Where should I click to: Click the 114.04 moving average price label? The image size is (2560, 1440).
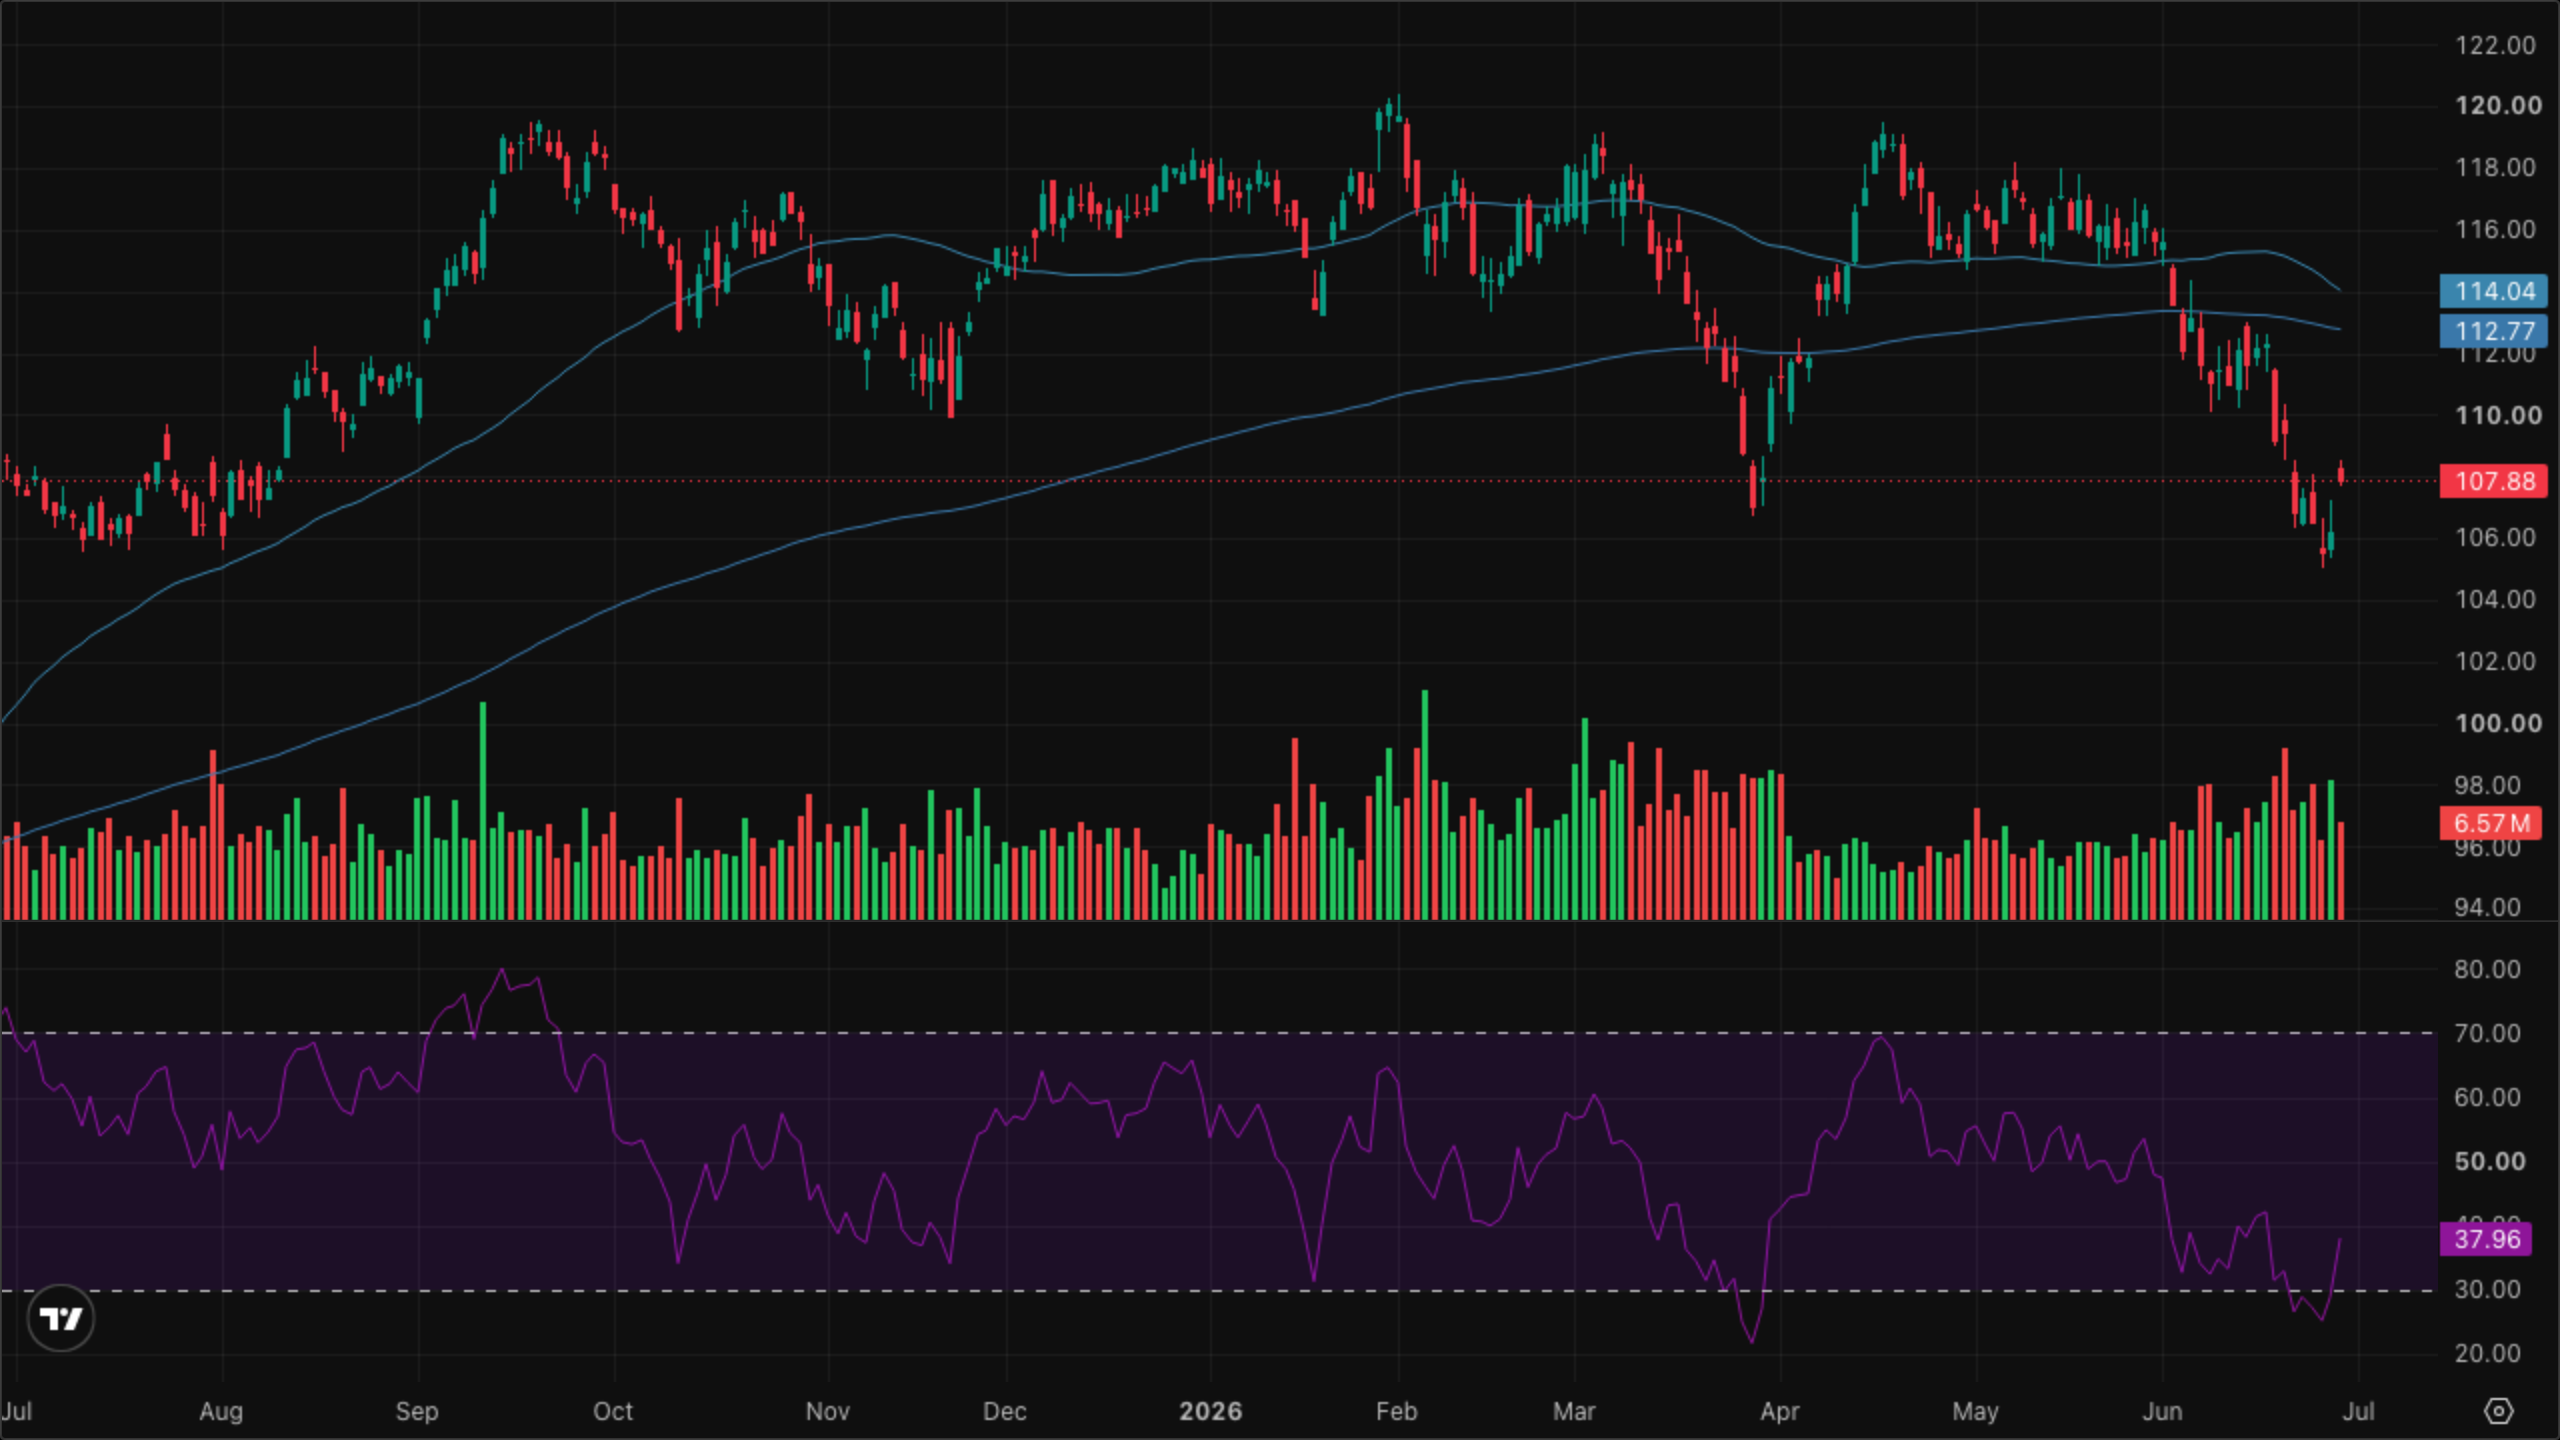(2494, 291)
